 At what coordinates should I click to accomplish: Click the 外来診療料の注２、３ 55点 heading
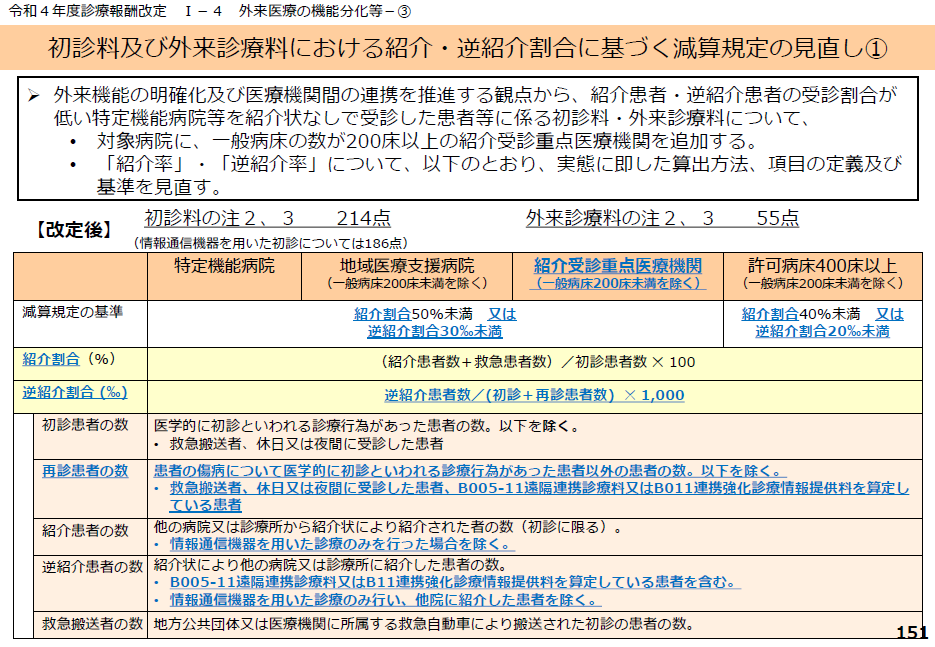[x=662, y=219]
